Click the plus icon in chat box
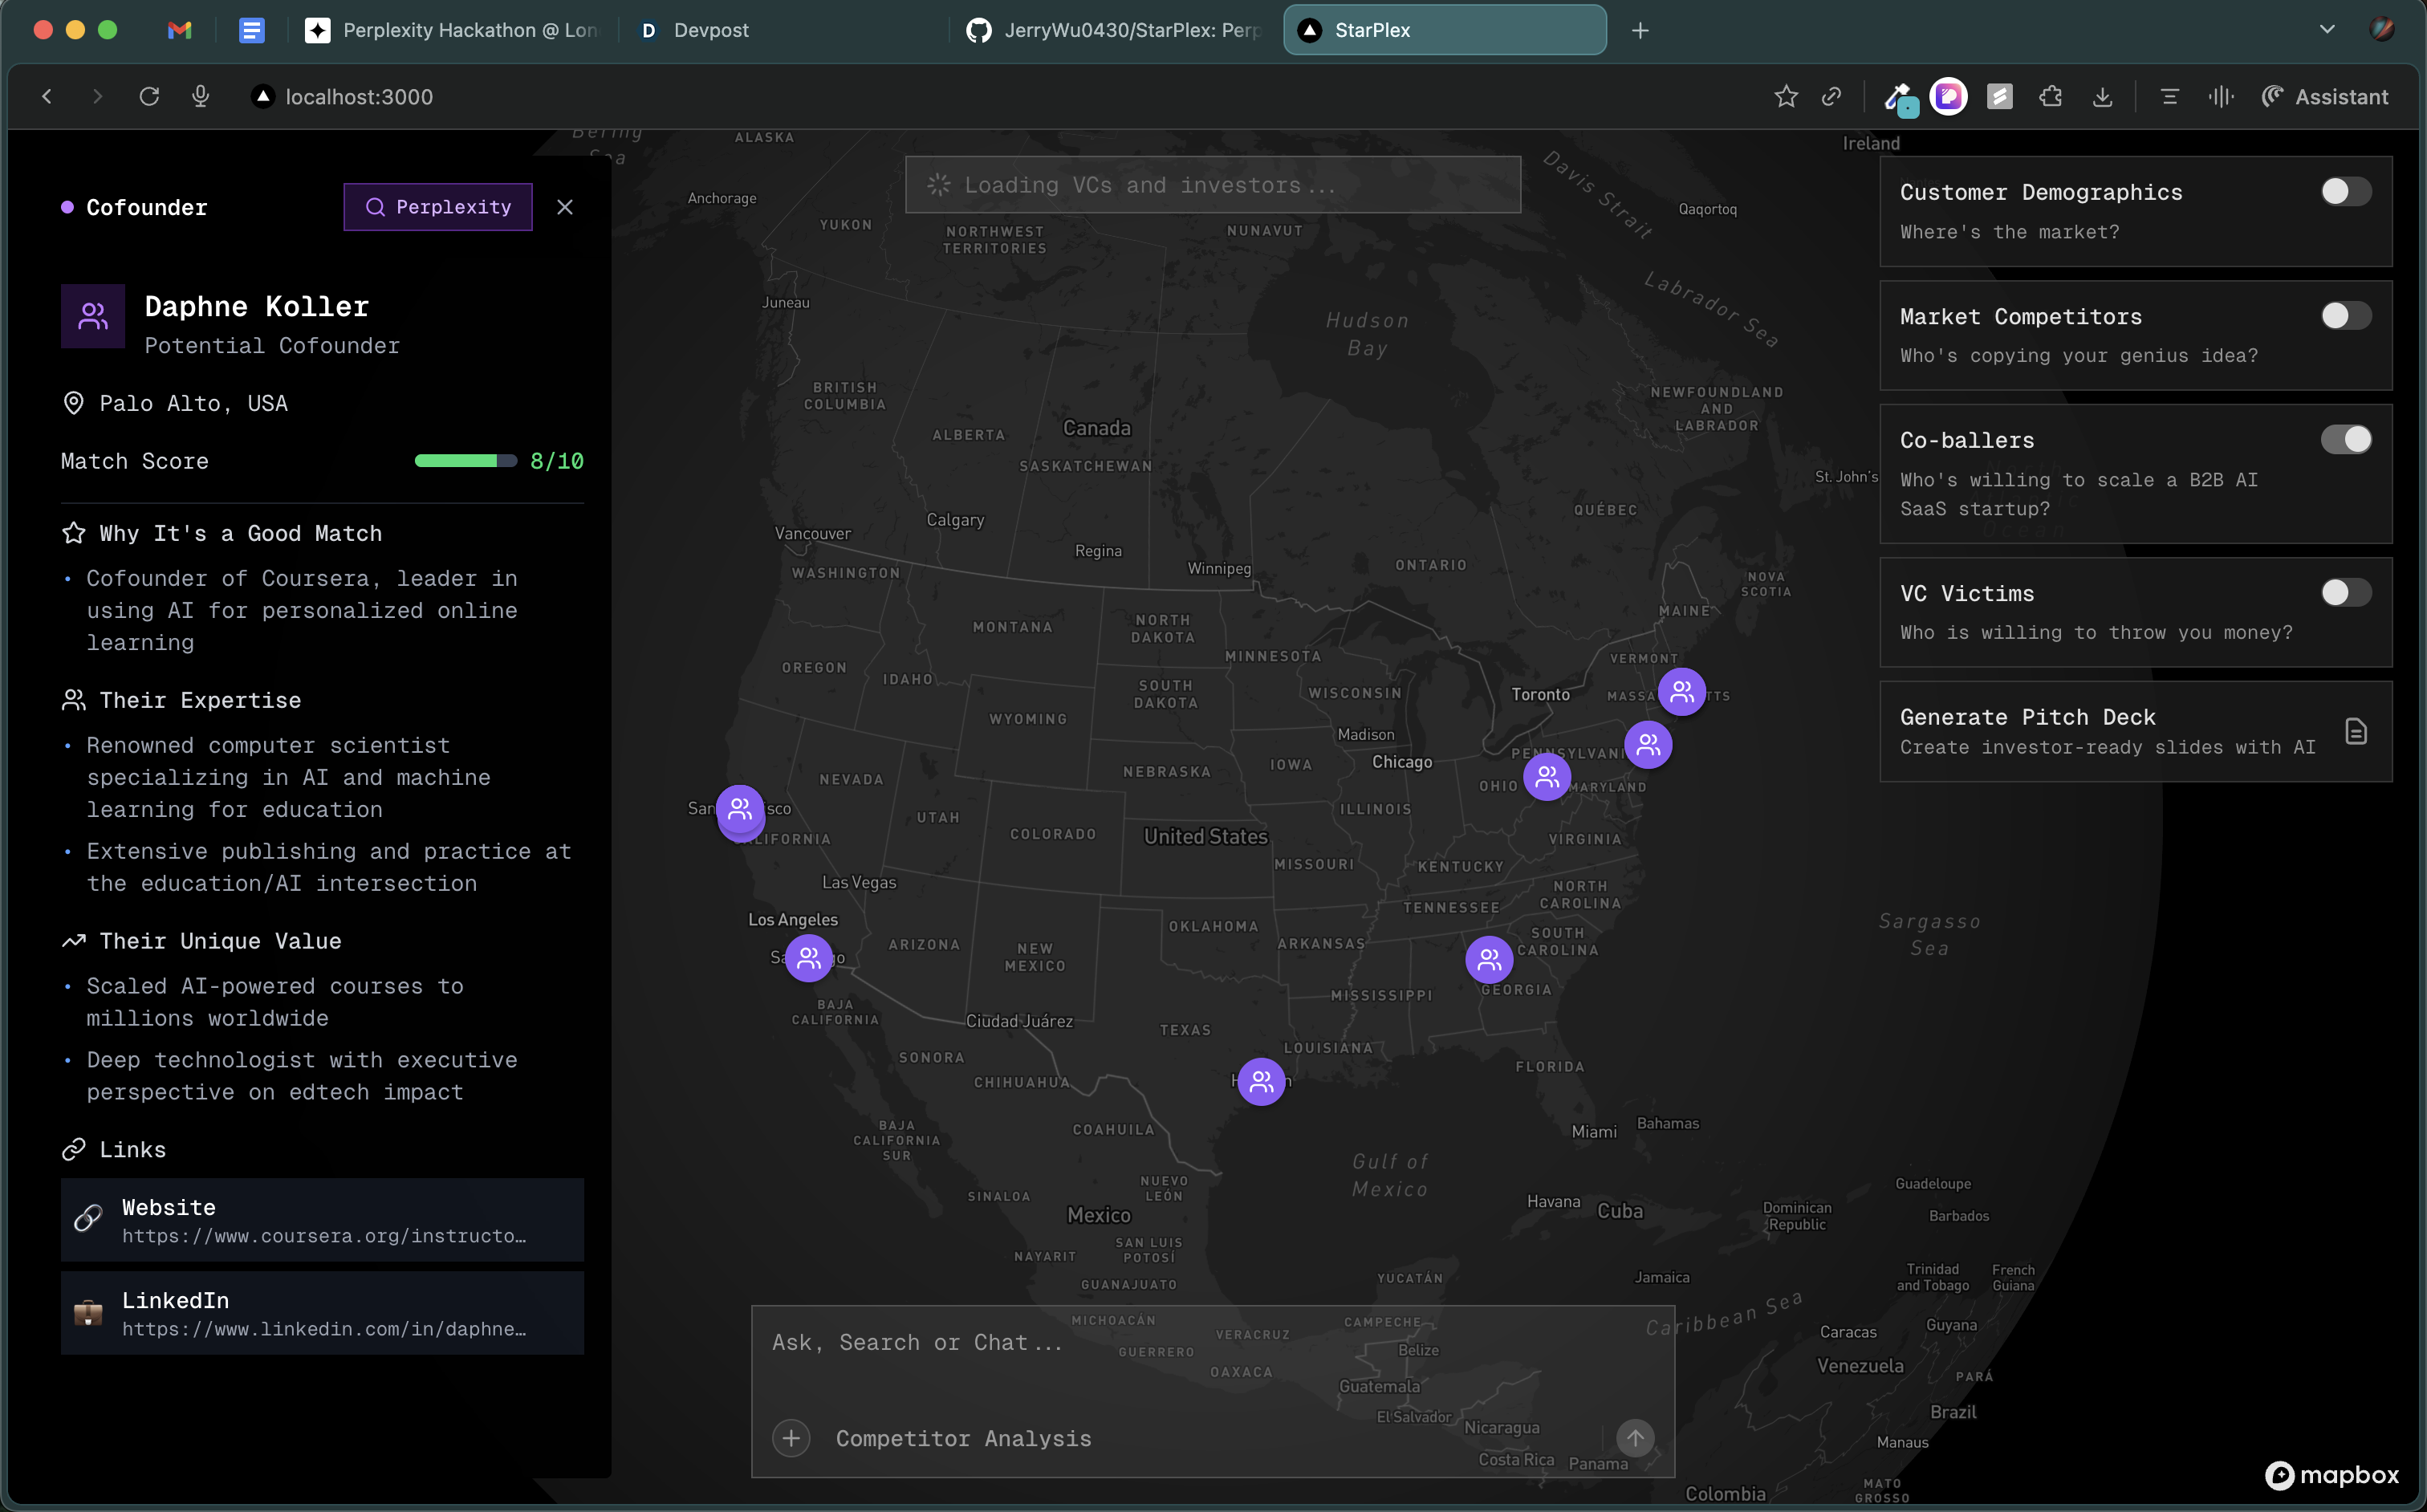2427x1512 pixels. 791,1438
